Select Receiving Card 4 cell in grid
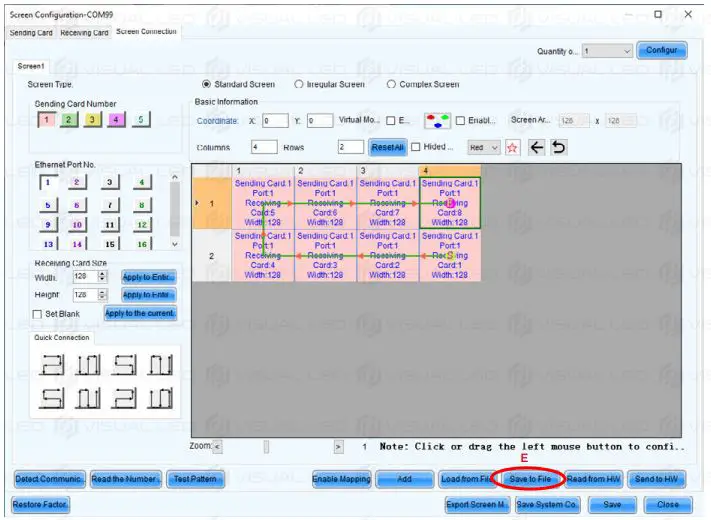Image resolution: width=711 pixels, height=520 pixels. 263,256
